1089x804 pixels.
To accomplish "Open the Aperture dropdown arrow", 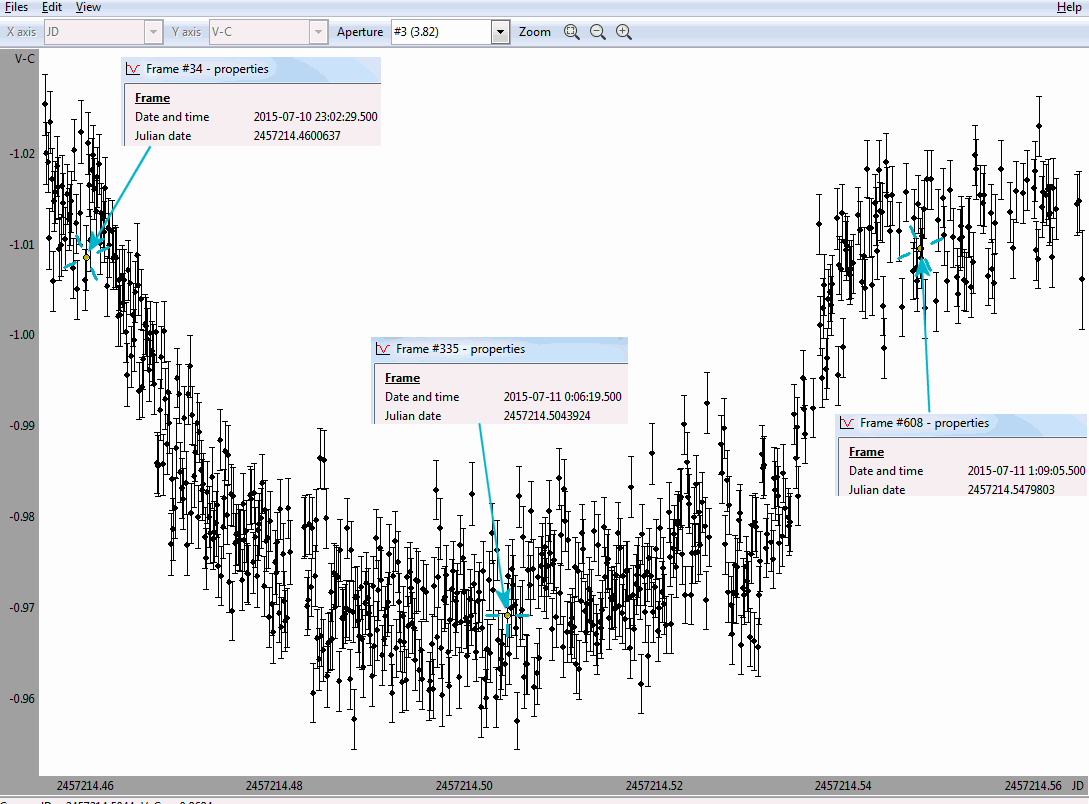I will tap(501, 32).
